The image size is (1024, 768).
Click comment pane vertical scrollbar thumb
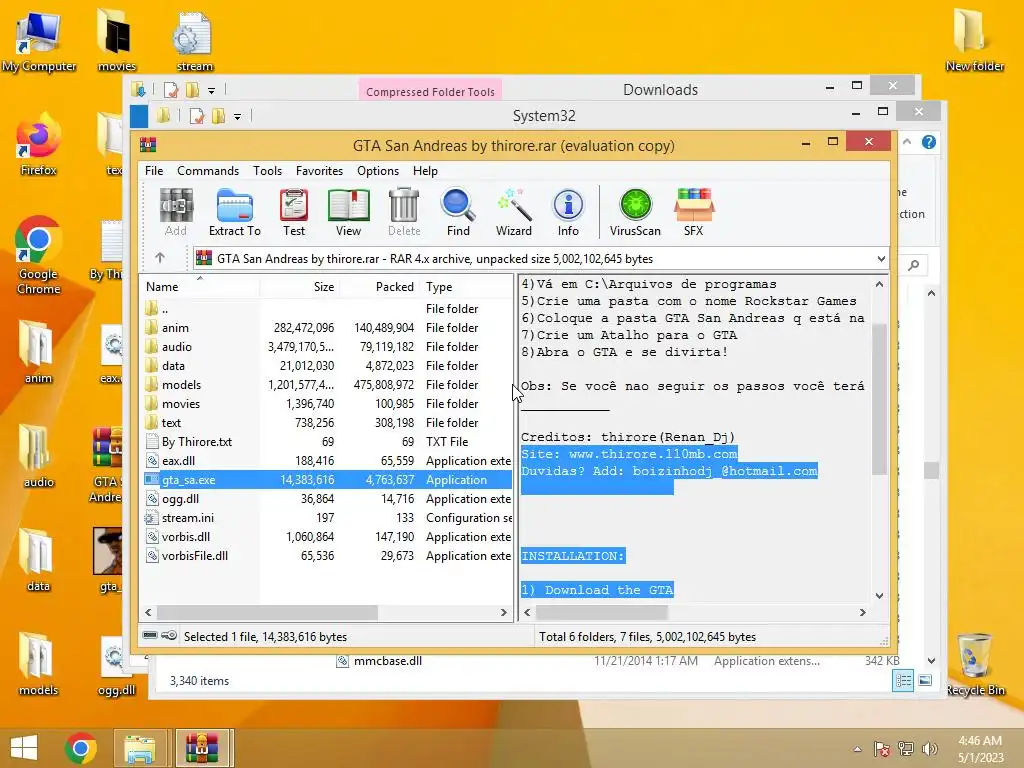(879, 398)
